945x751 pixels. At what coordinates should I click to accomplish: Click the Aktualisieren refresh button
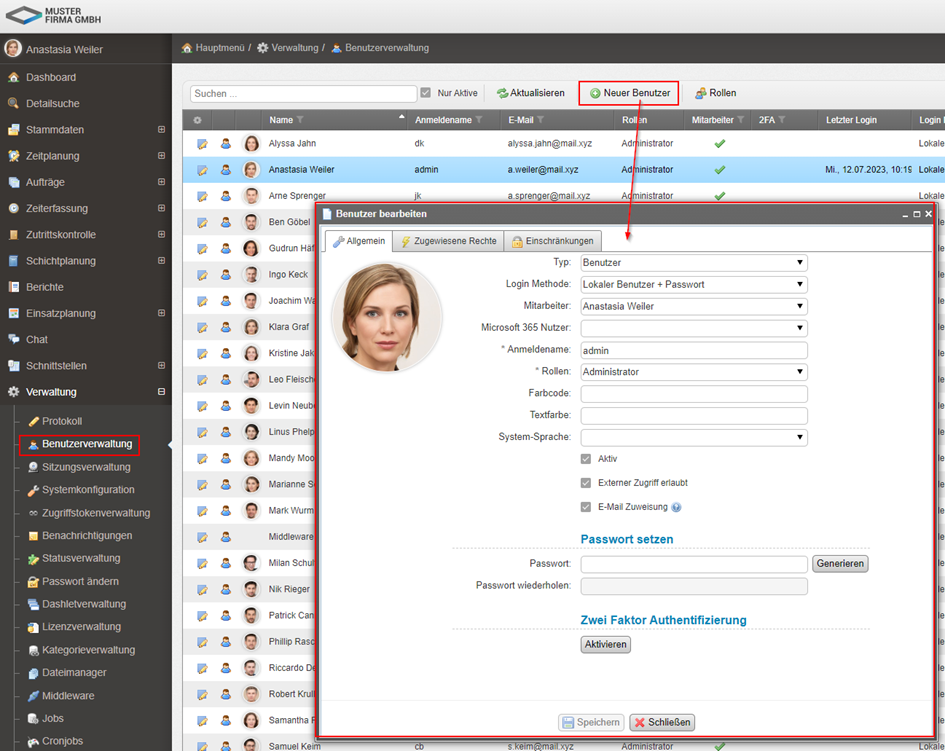click(531, 93)
